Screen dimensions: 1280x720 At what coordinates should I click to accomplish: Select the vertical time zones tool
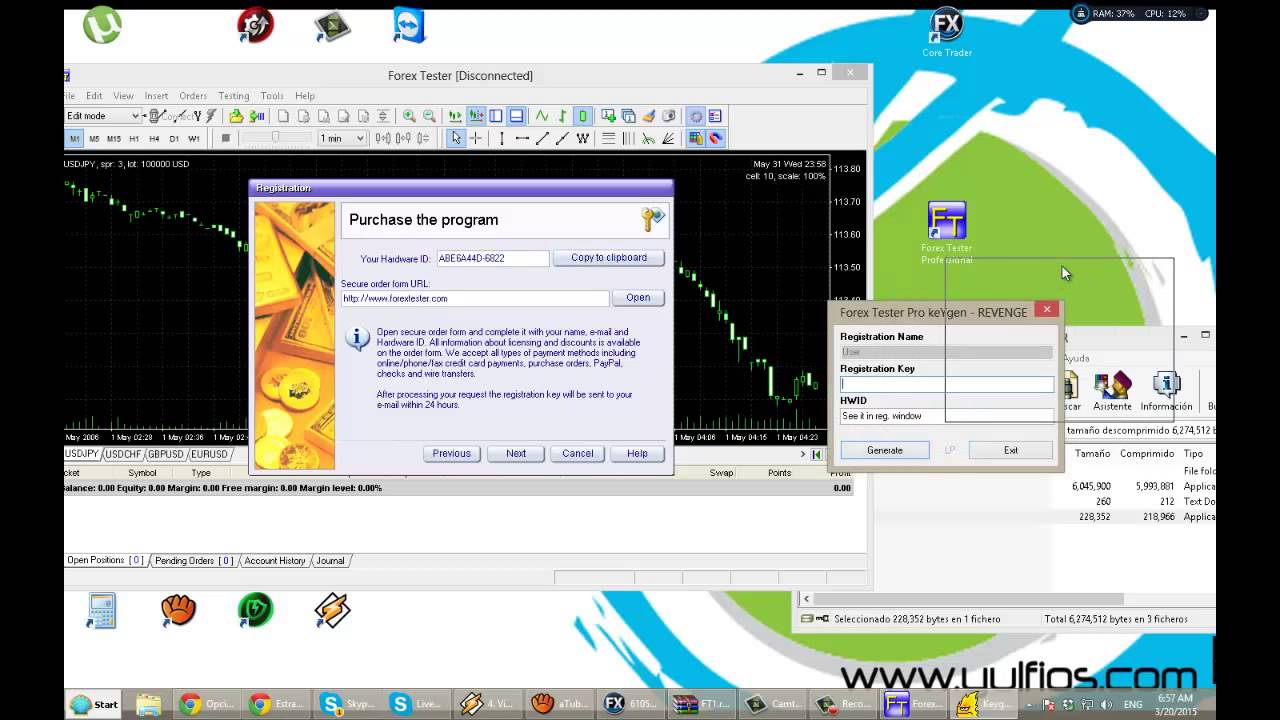[628, 138]
